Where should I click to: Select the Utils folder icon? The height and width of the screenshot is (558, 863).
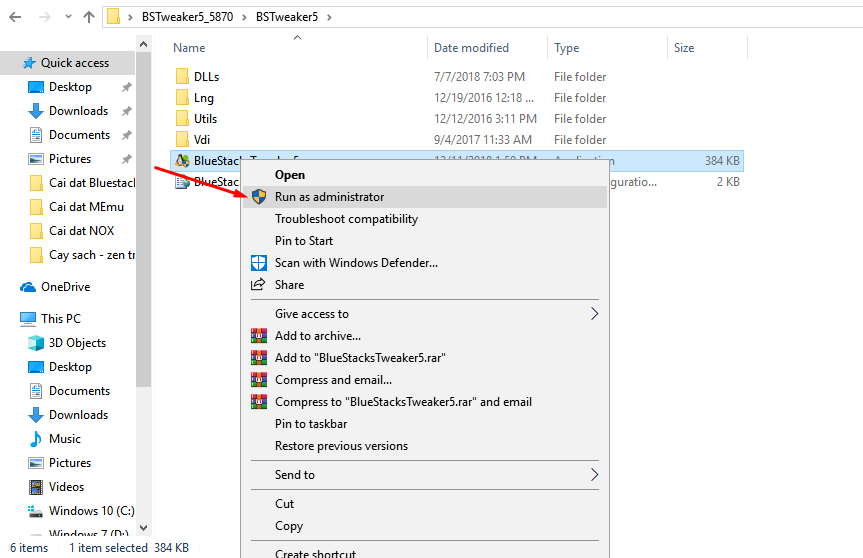pyautogui.click(x=182, y=118)
